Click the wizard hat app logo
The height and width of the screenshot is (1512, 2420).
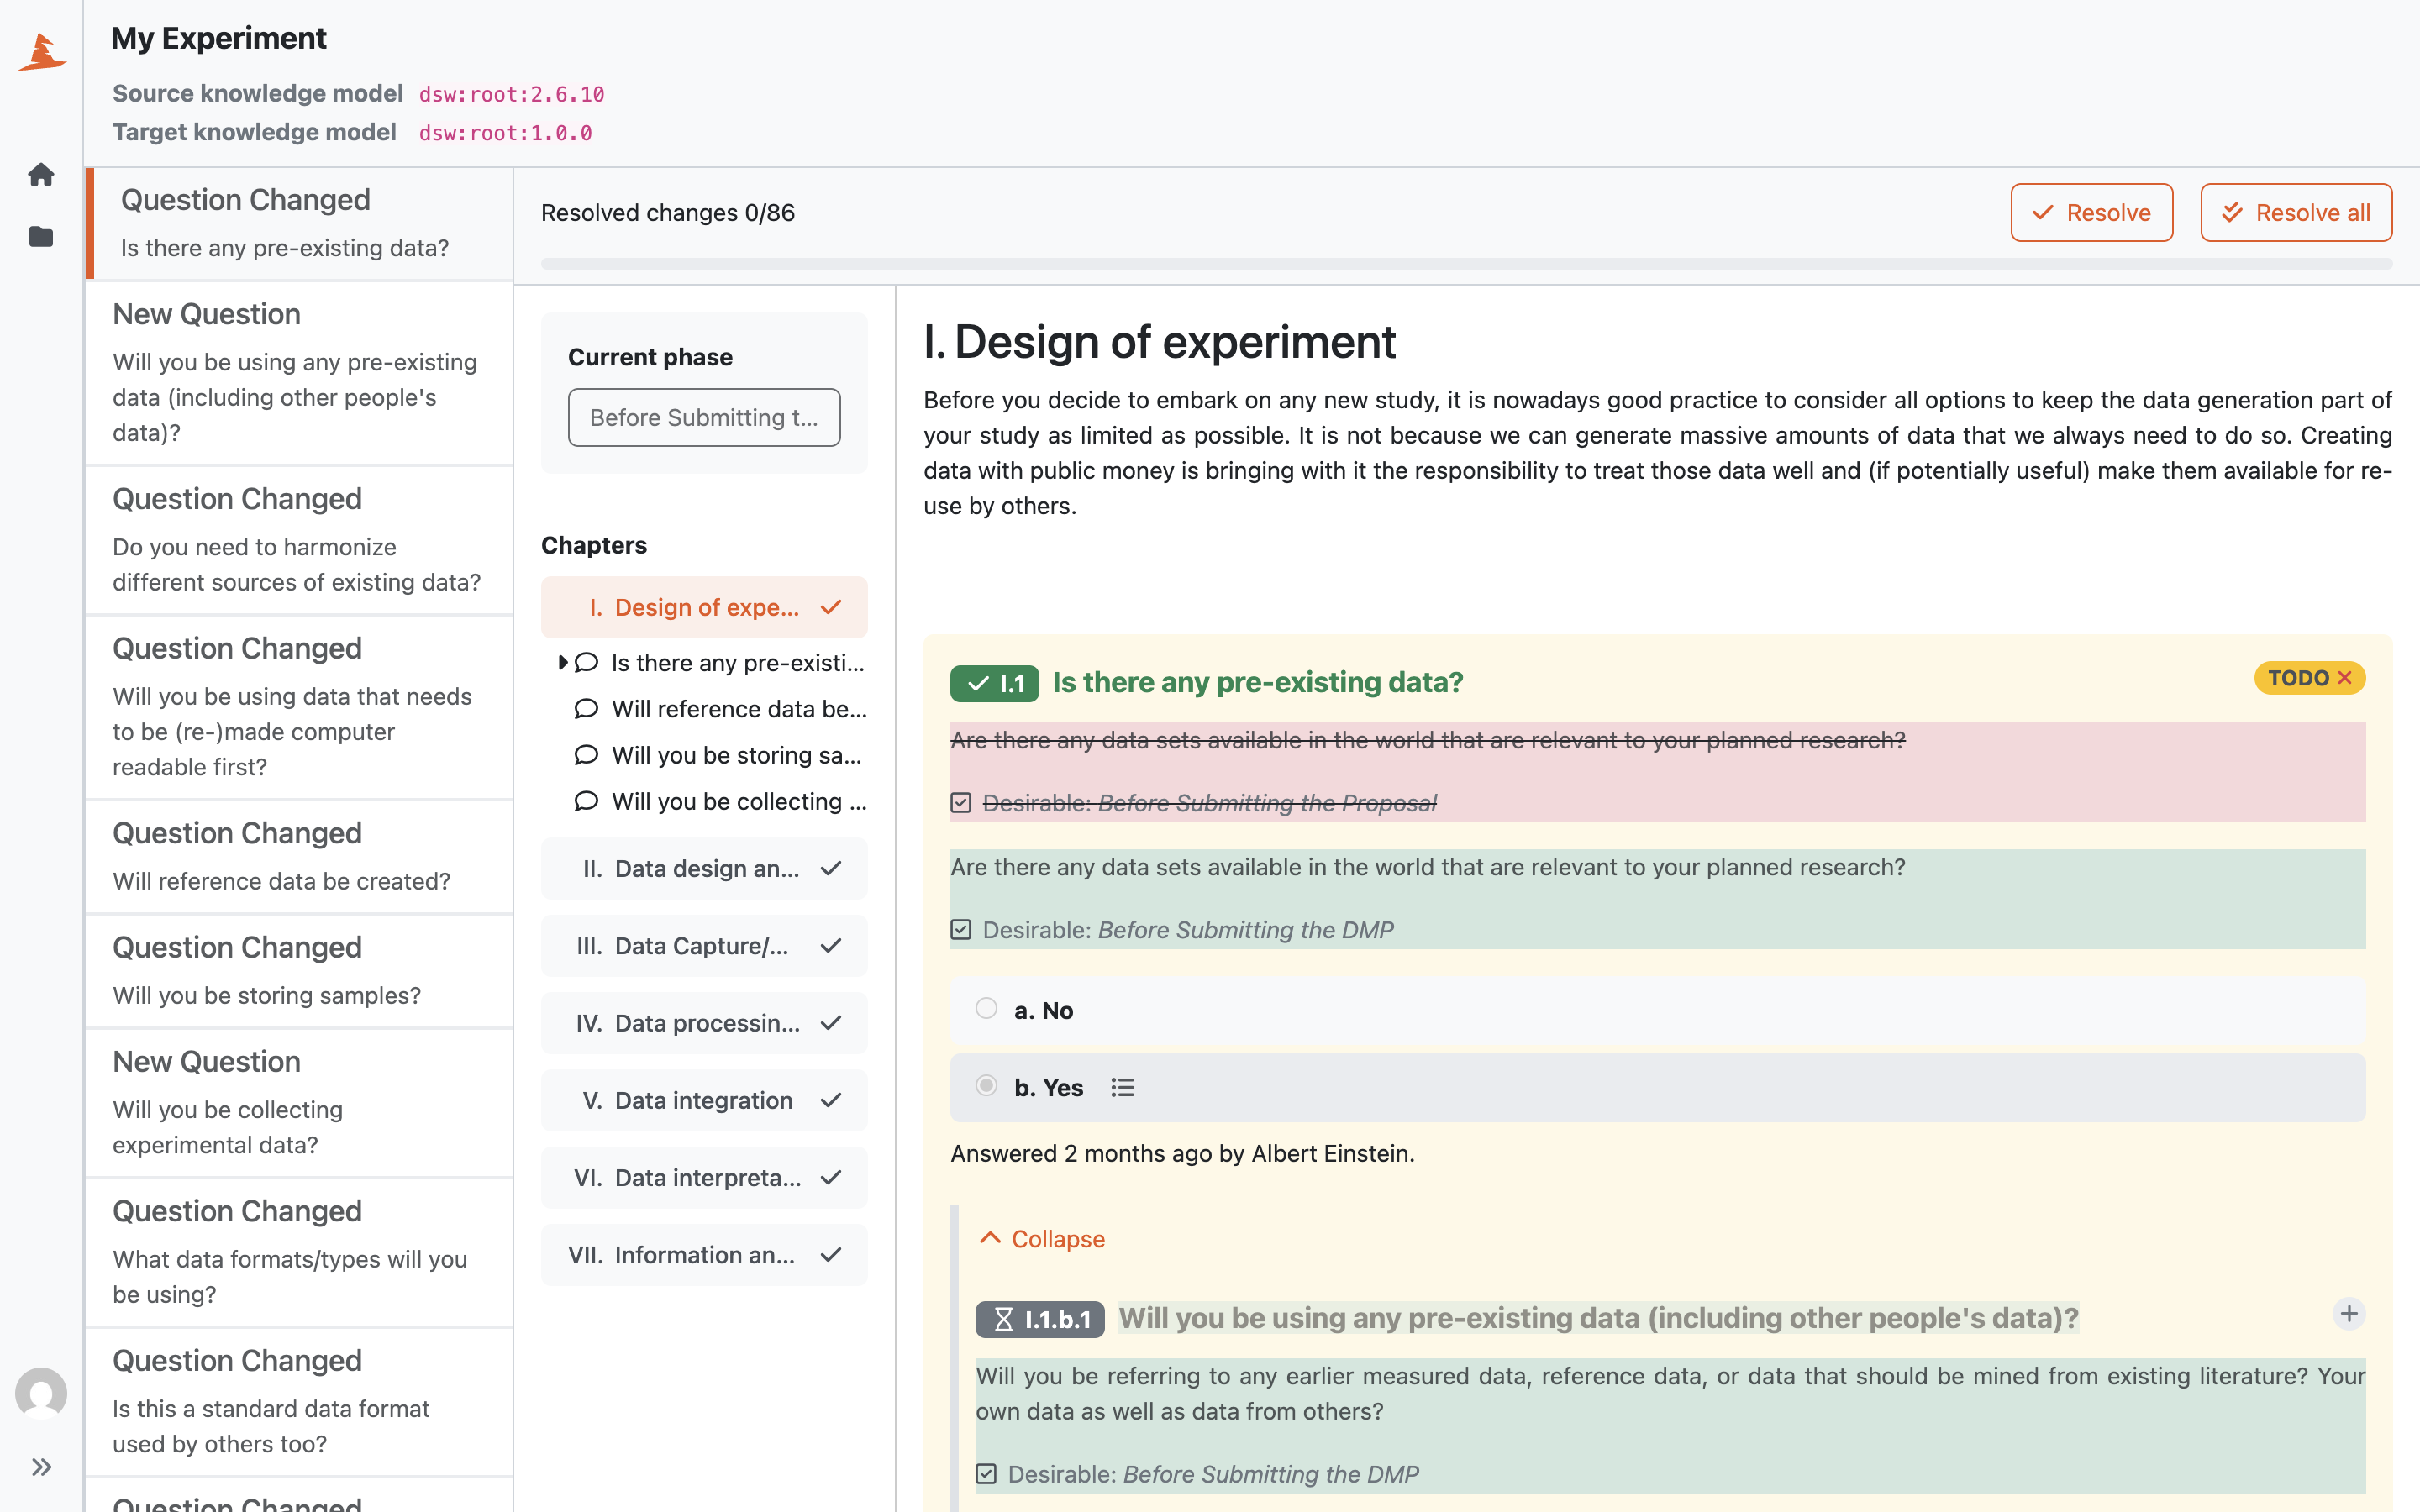[x=41, y=52]
